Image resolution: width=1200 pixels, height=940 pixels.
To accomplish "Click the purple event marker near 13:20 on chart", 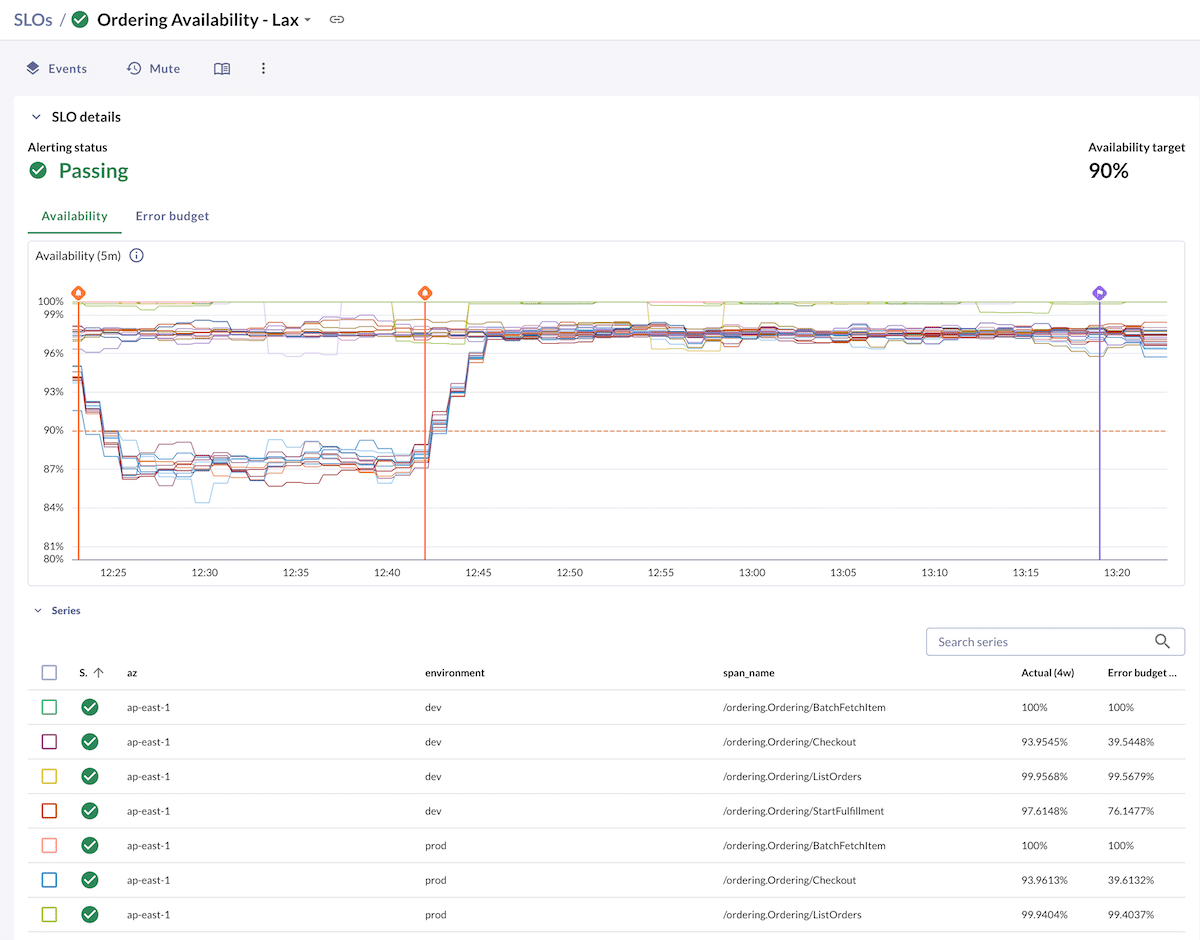I will (x=1099, y=293).
